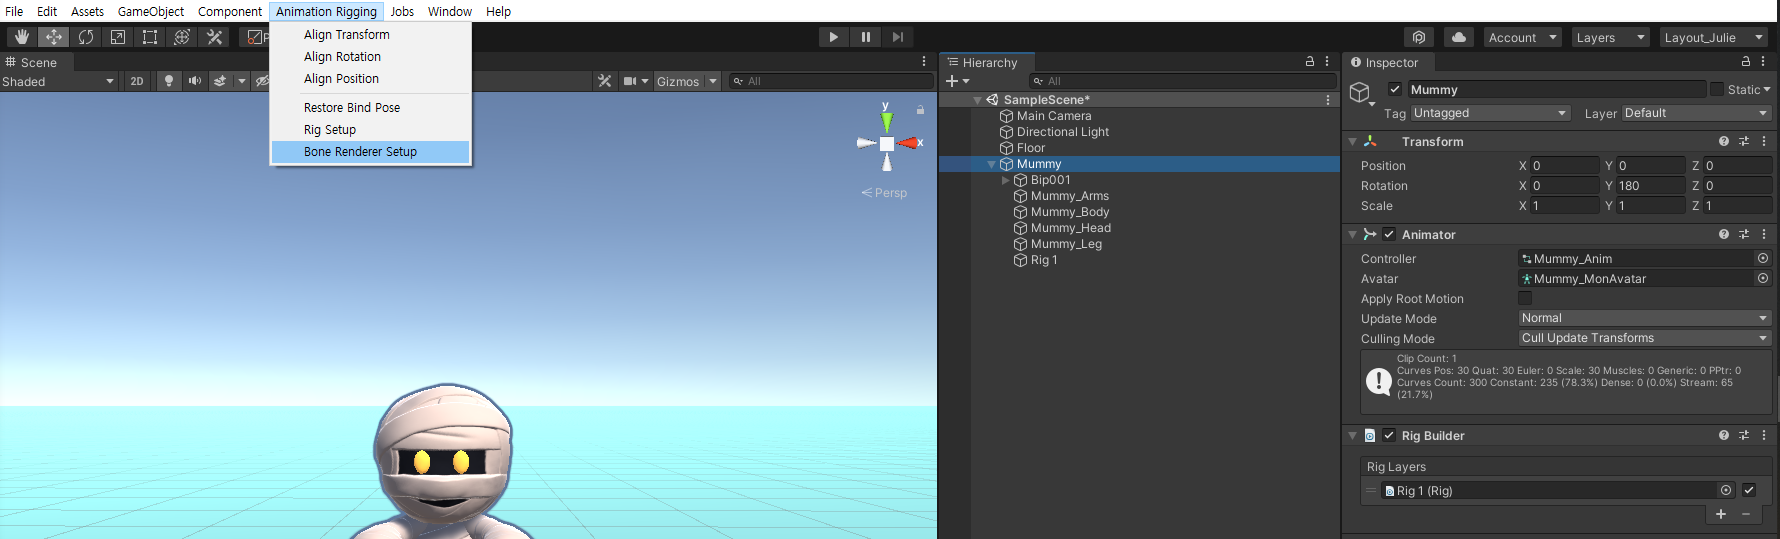Open Transform component help
Screen dimensions: 1780x539
[x=1724, y=141]
